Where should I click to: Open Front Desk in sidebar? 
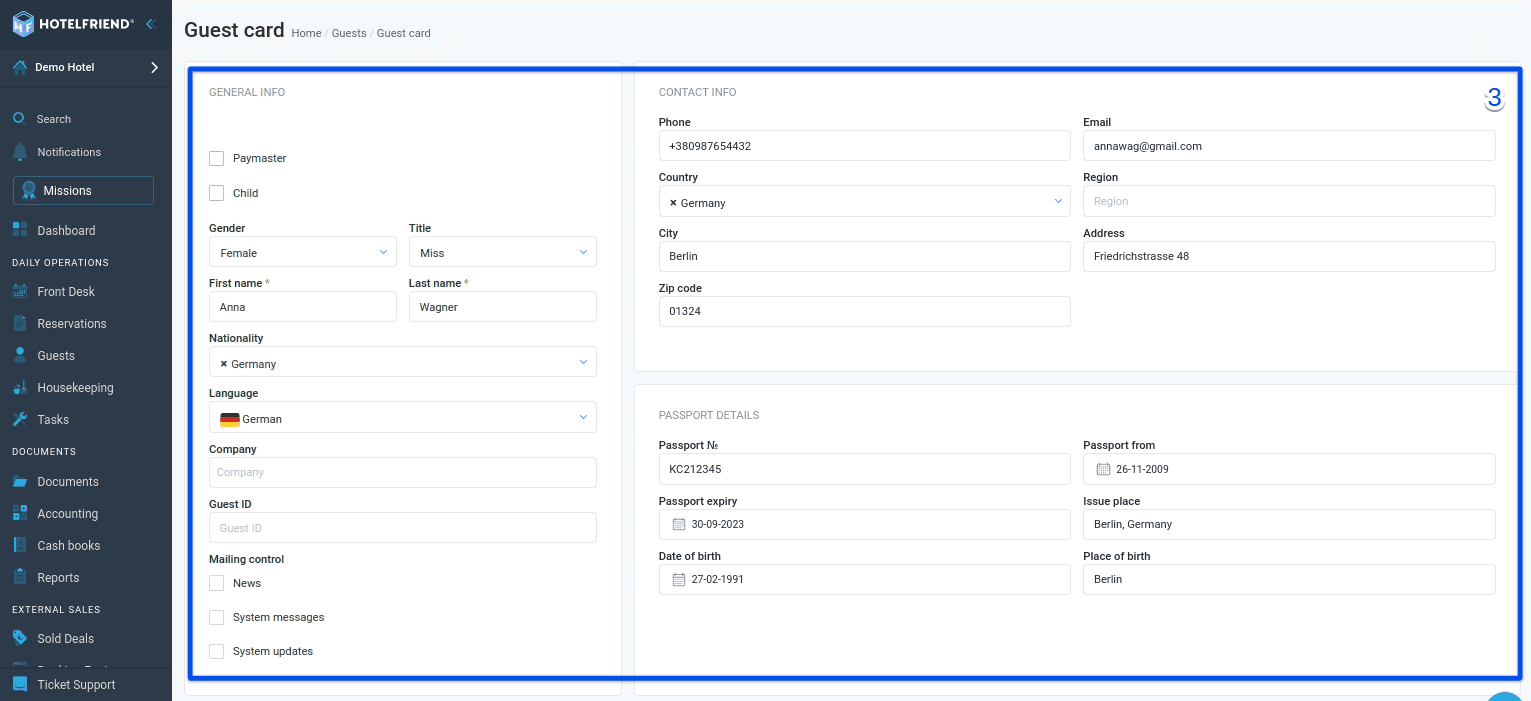click(x=66, y=292)
